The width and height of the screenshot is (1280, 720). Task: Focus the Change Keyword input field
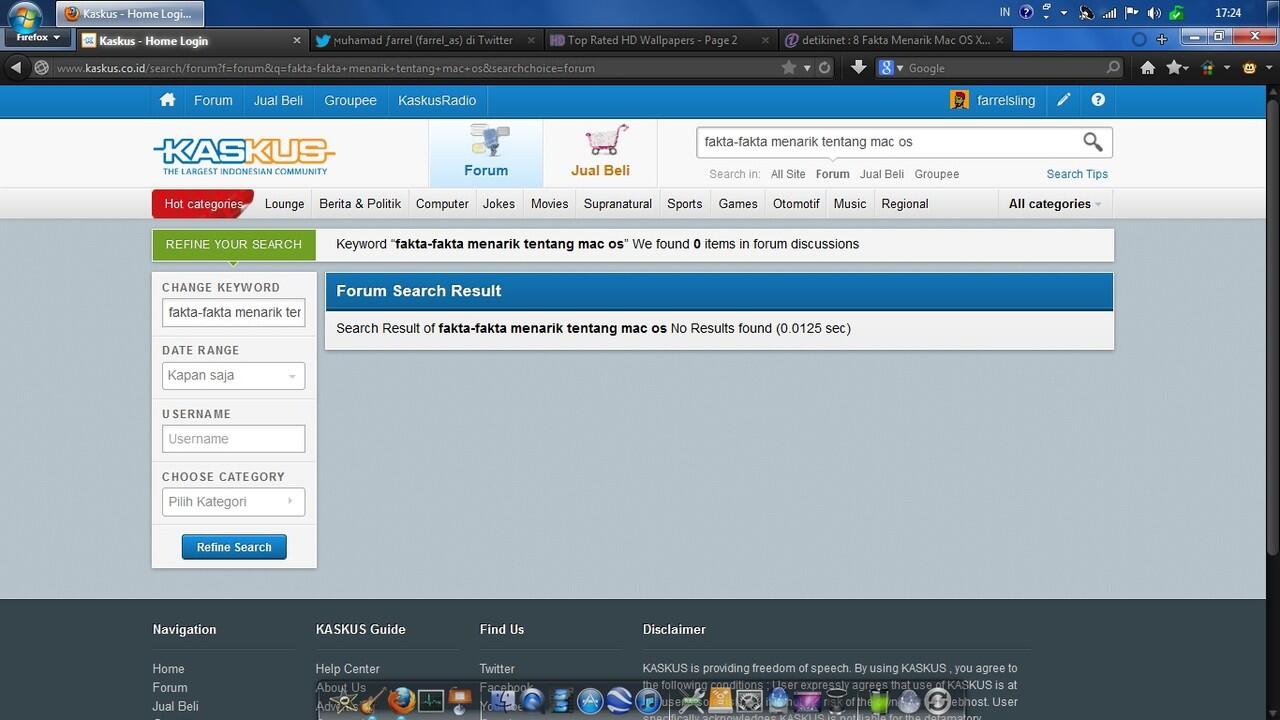coord(233,313)
